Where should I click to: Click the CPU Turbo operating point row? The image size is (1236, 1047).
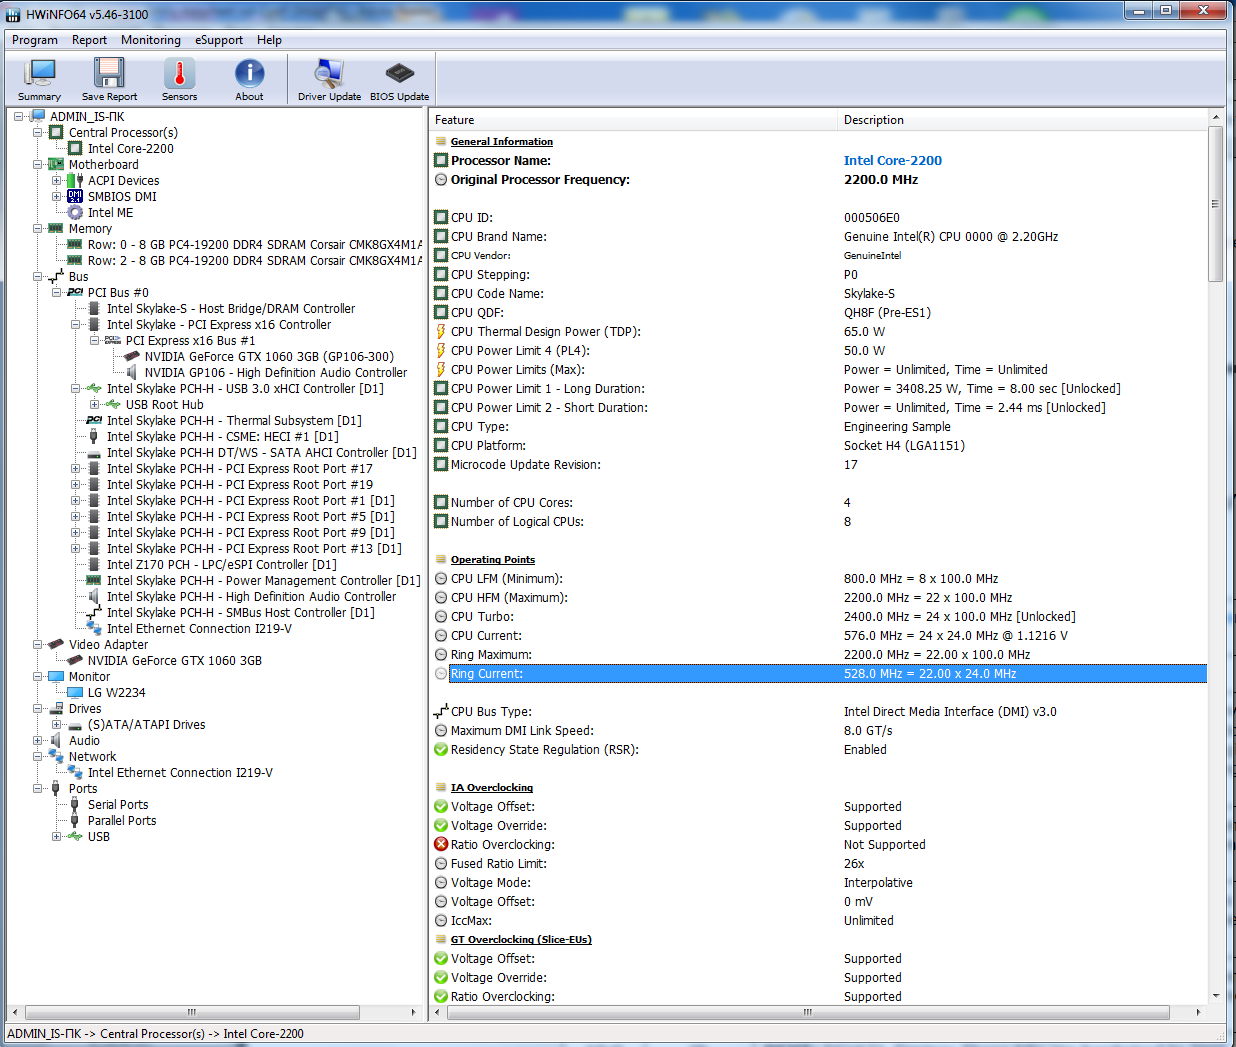820,617
